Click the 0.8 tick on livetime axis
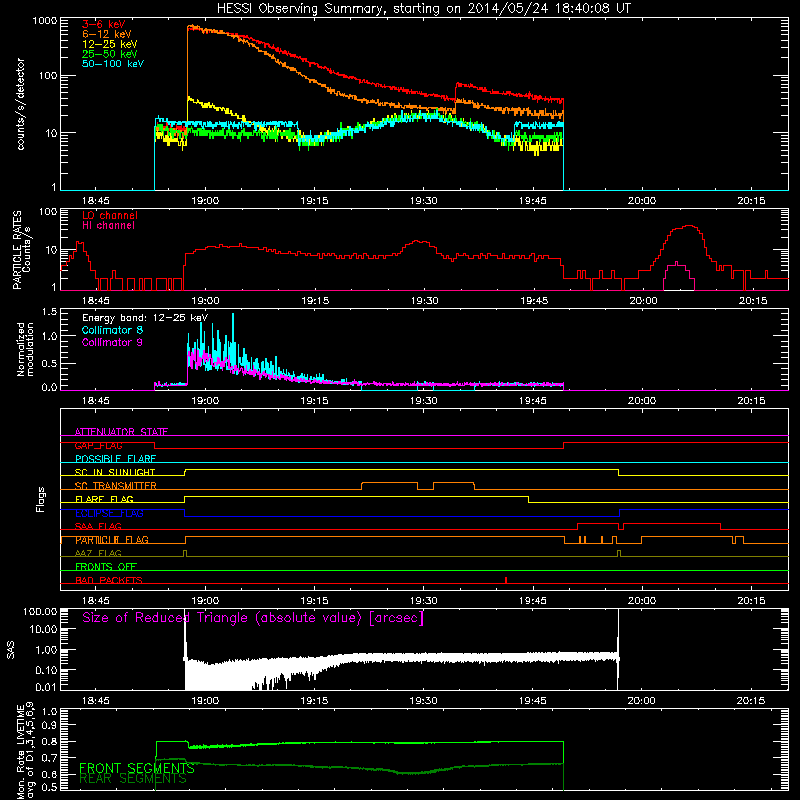This screenshot has width=800, height=800. 49,742
